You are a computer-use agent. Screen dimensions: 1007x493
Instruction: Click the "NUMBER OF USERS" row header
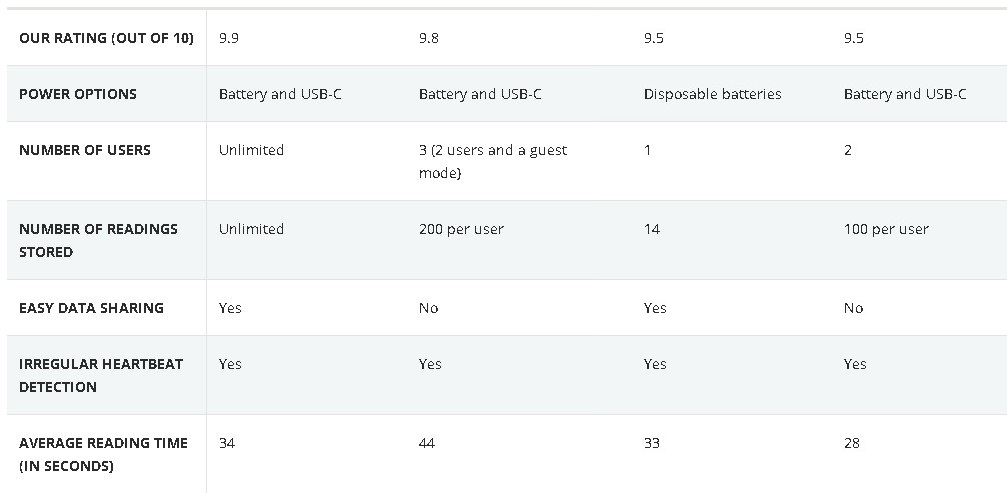85,150
